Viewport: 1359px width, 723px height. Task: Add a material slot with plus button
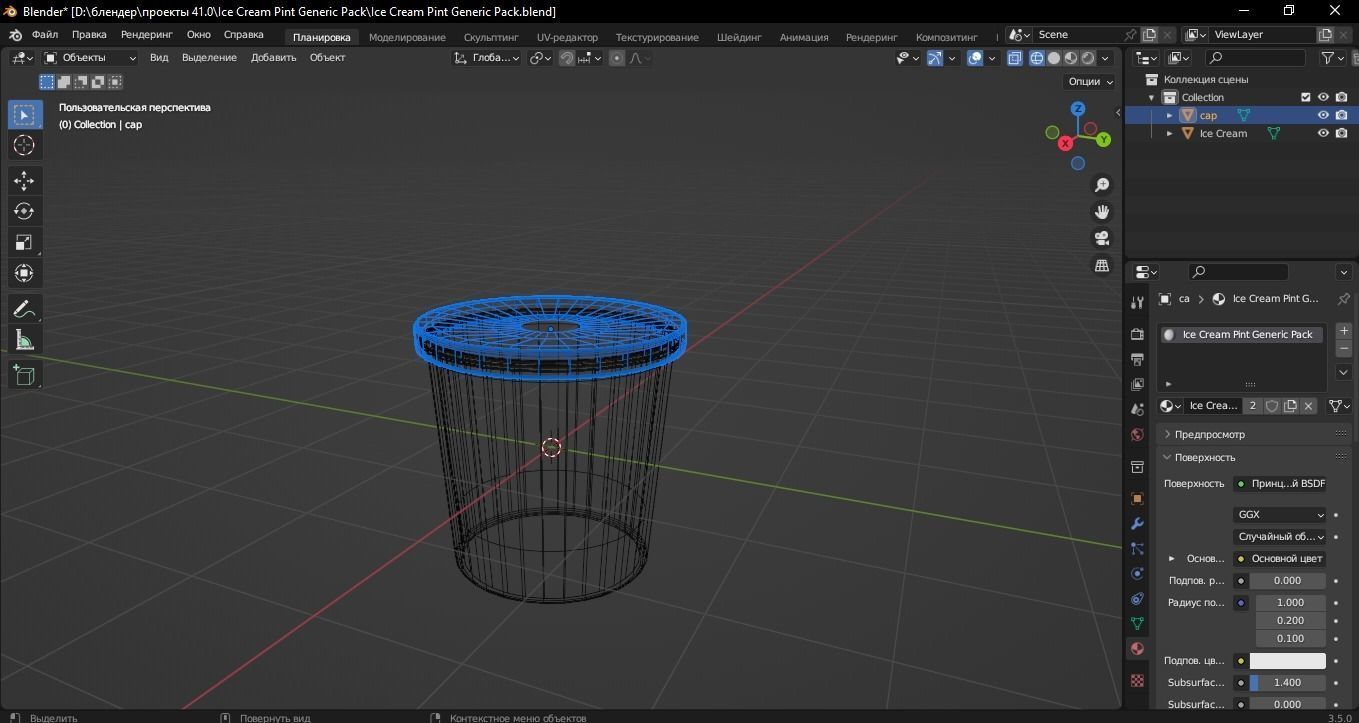pos(1343,331)
